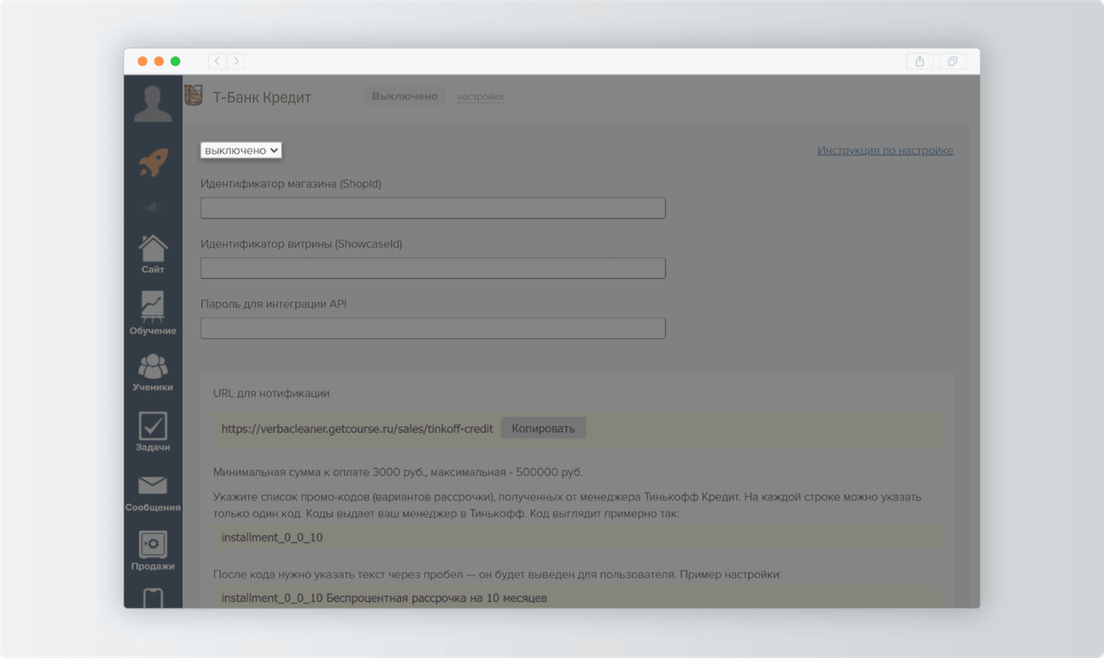Viewport: 1104px width, 658px height.
Task: Go forward with browser forward arrow
Action: pos(236,61)
